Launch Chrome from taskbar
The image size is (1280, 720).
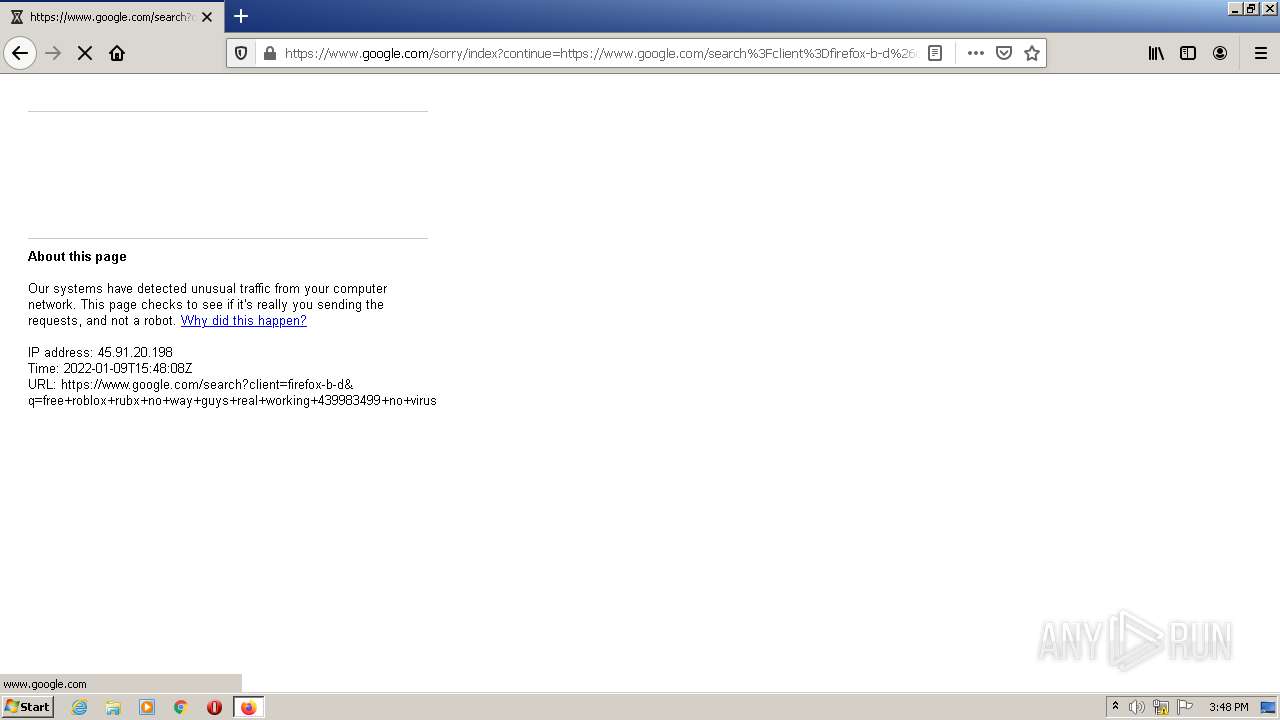(181, 707)
